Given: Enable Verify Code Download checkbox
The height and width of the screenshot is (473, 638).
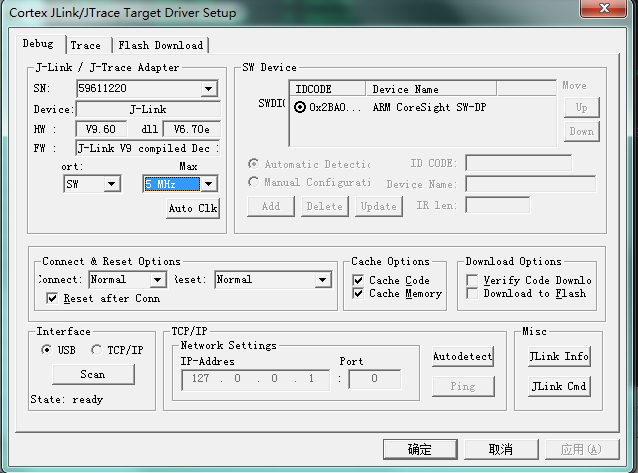Looking at the screenshot, I should click(x=472, y=280).
